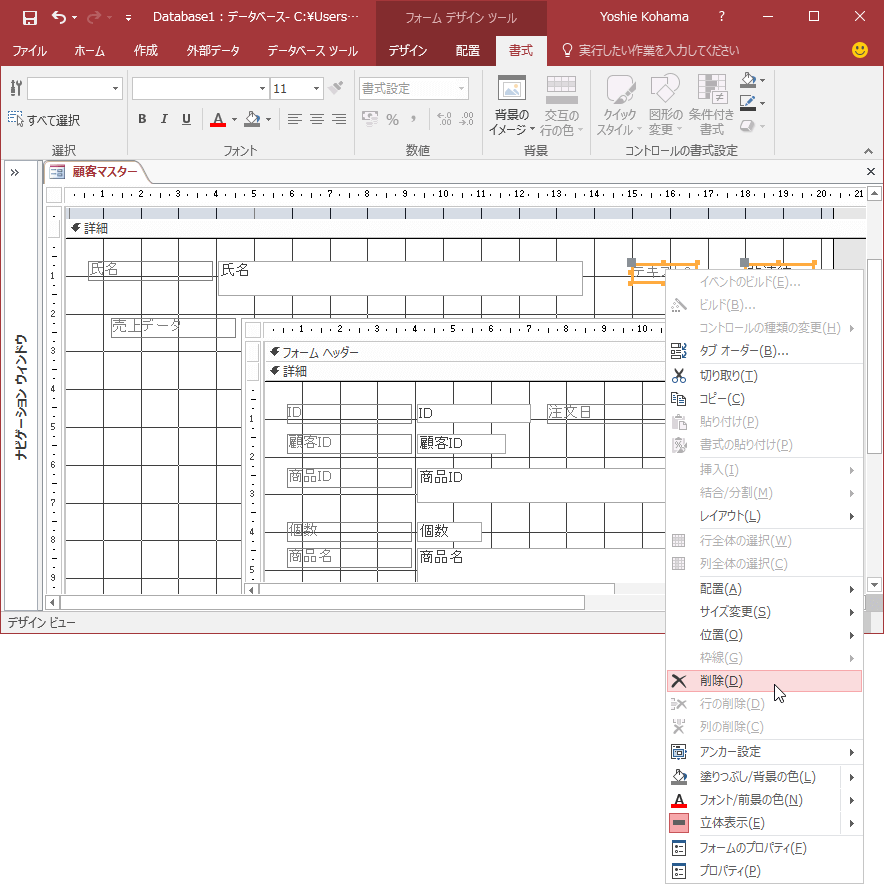Open 位置 submenu in context menu
The height and width of the screenshot is (884, 884).
[x=764, y=635]
